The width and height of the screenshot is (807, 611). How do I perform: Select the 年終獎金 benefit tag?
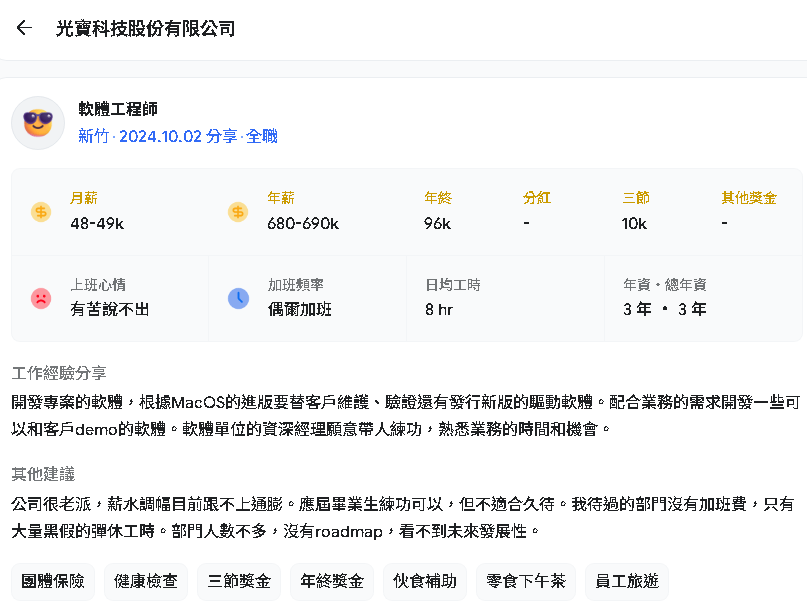332,582
